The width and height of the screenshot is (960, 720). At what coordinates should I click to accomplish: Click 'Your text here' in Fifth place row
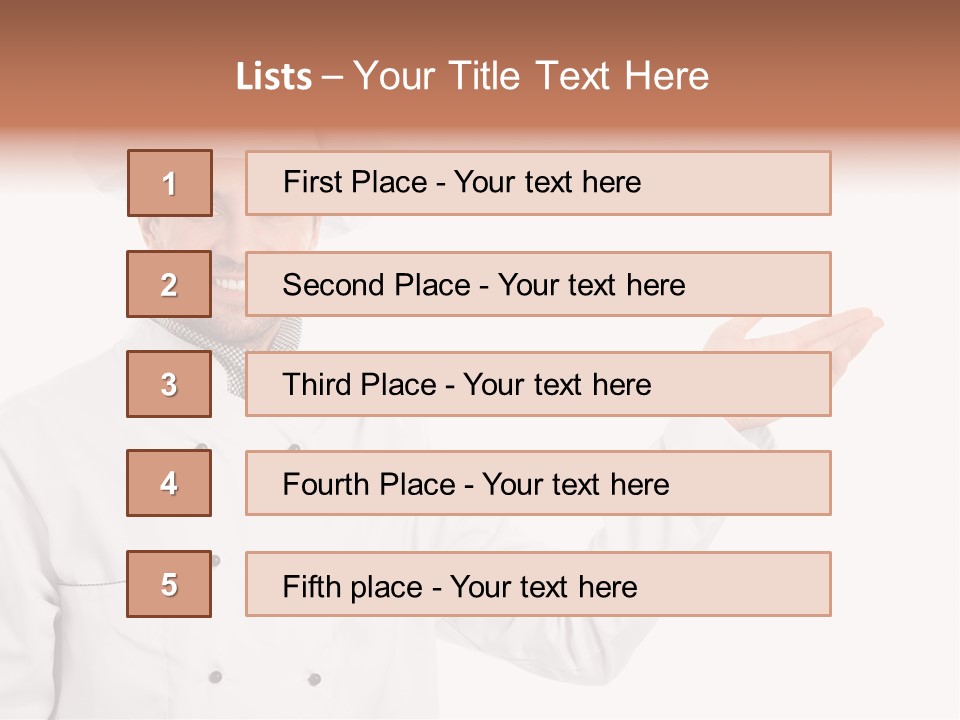pyautogui.click(x=543, y=586)
